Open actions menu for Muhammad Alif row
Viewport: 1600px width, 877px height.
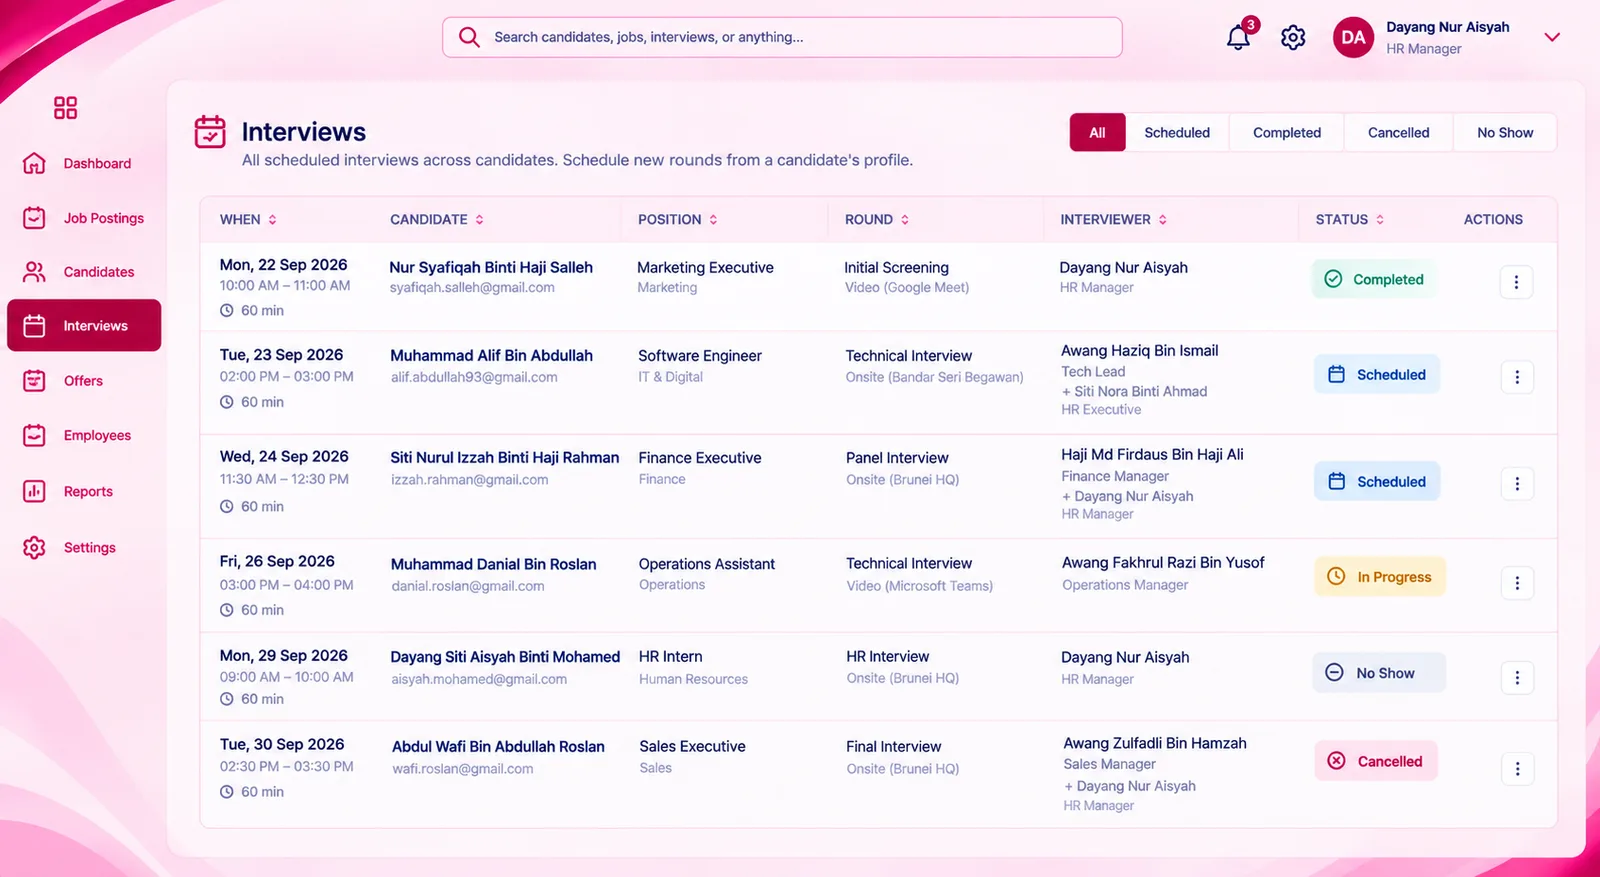coord(1517,377)
